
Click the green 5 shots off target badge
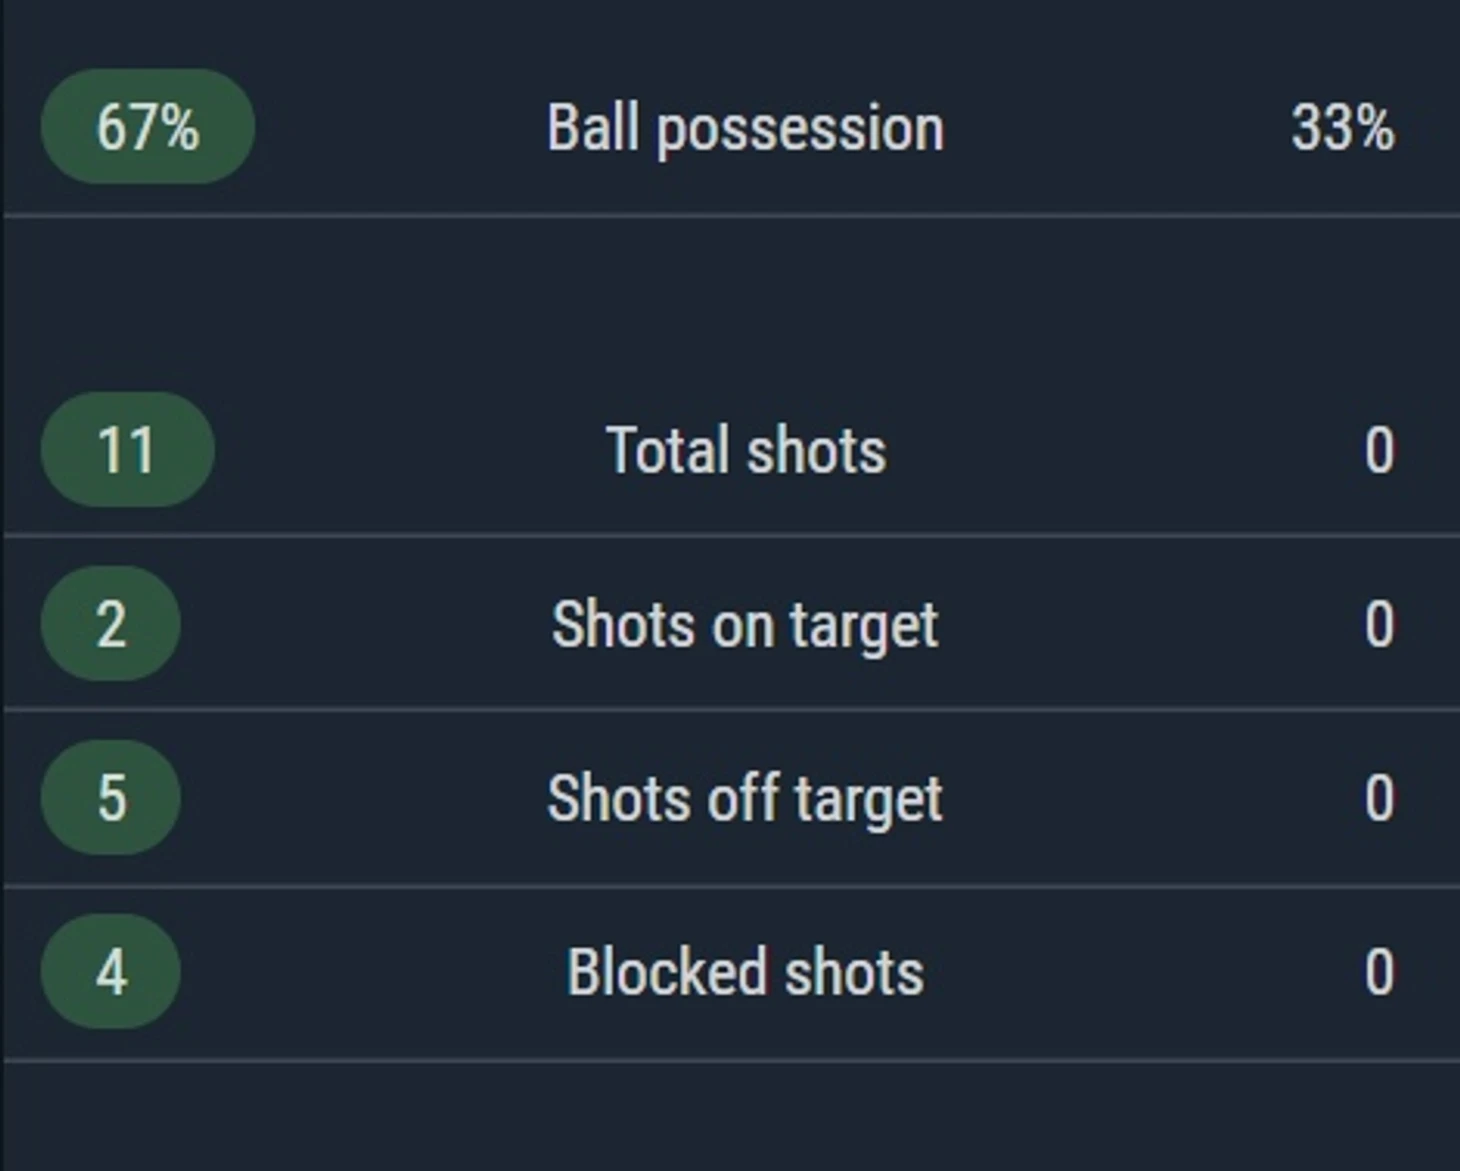110,798
